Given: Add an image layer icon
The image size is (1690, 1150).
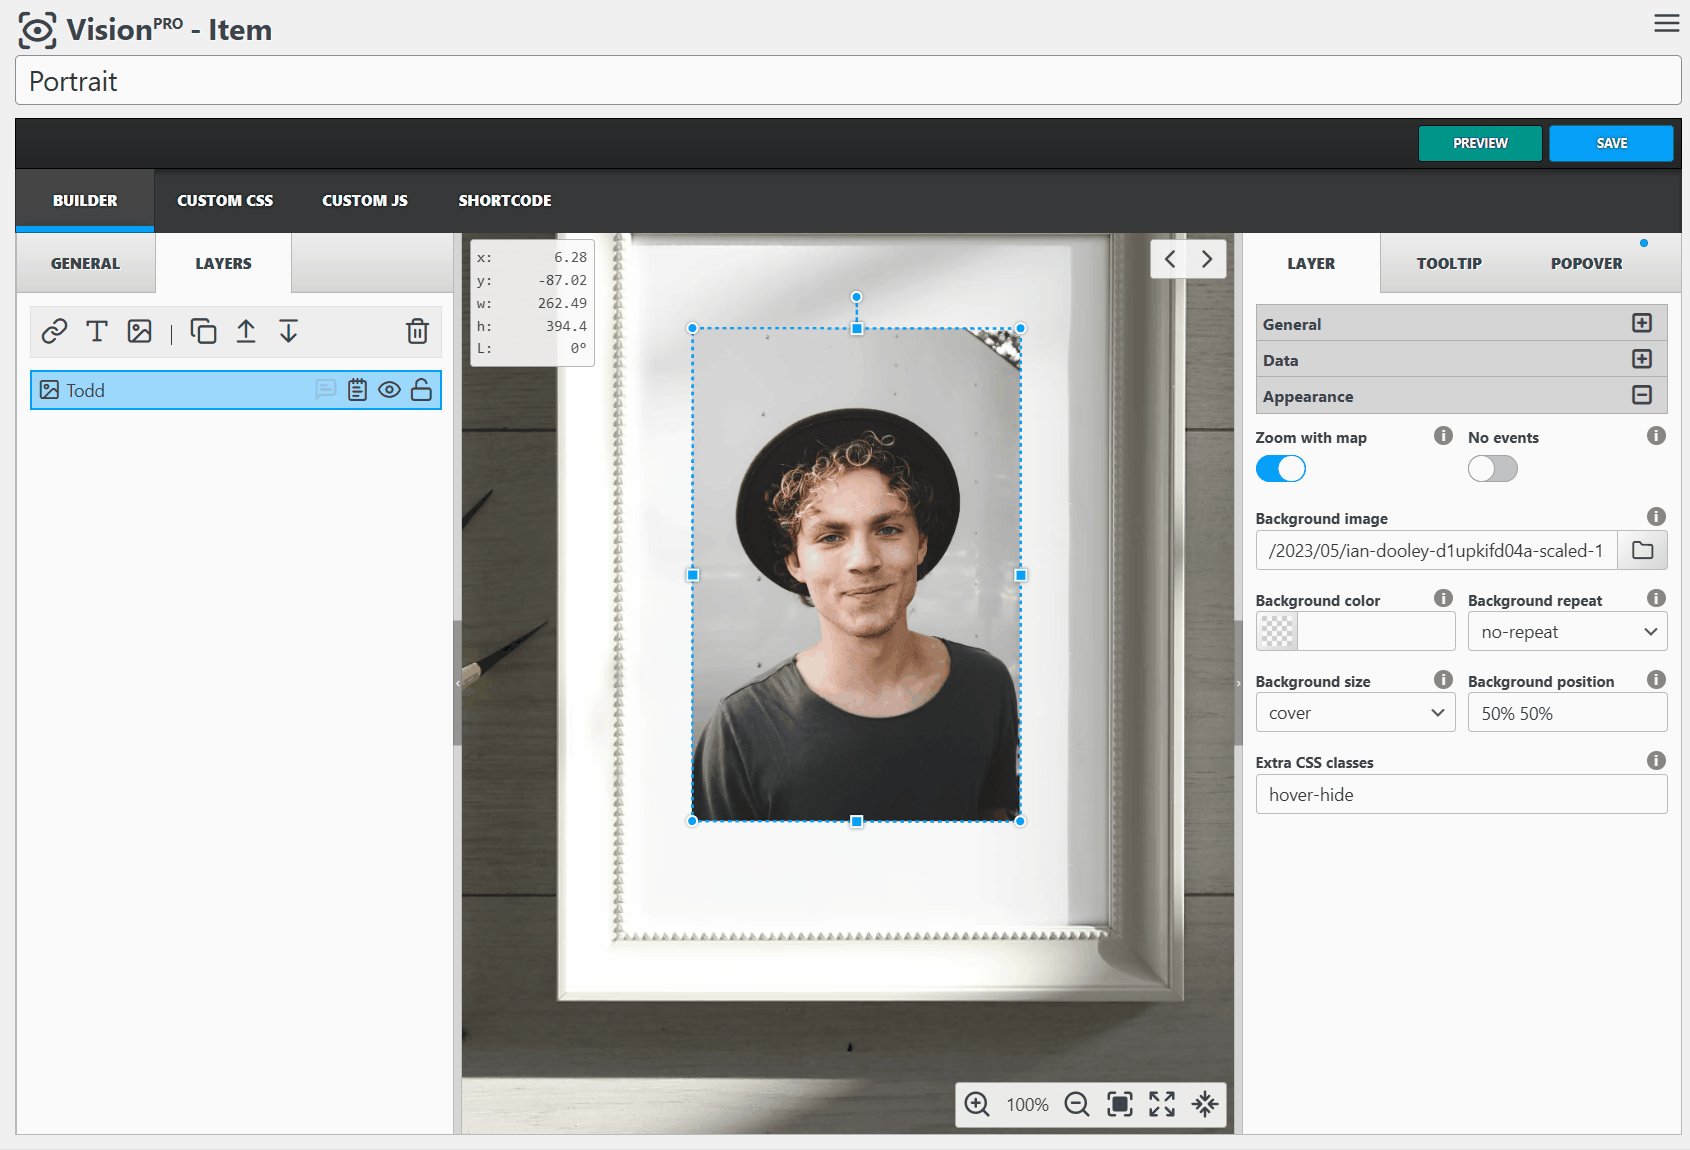Looking at the screenshot, I should pos(140,331).
